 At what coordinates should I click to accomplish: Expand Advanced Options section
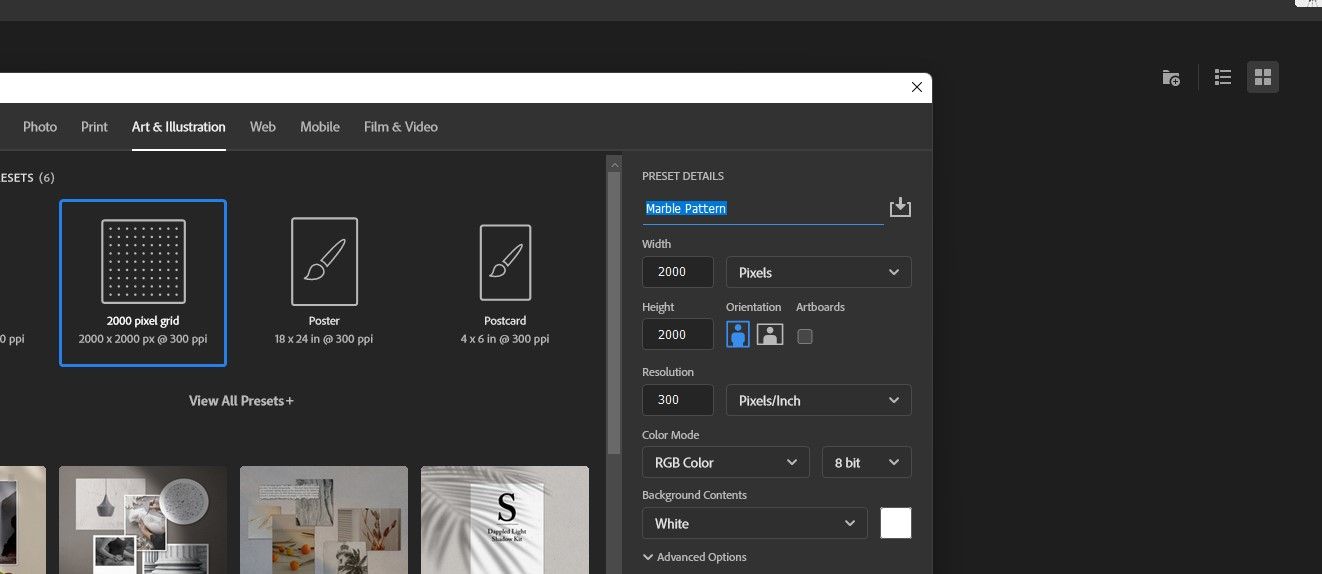click(x=695, y=557)
